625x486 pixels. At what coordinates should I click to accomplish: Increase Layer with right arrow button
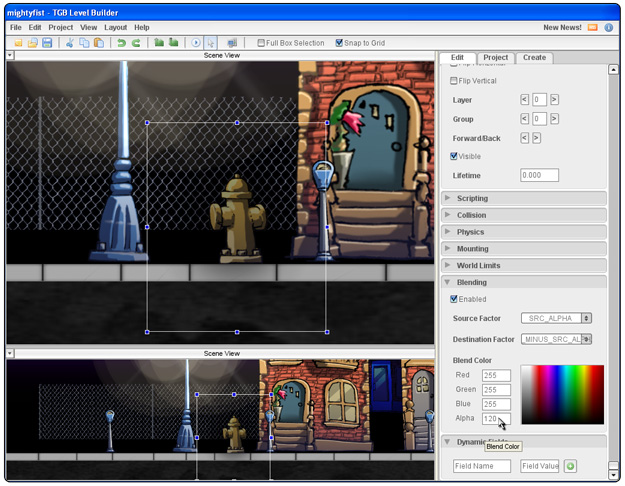(554, 100)
